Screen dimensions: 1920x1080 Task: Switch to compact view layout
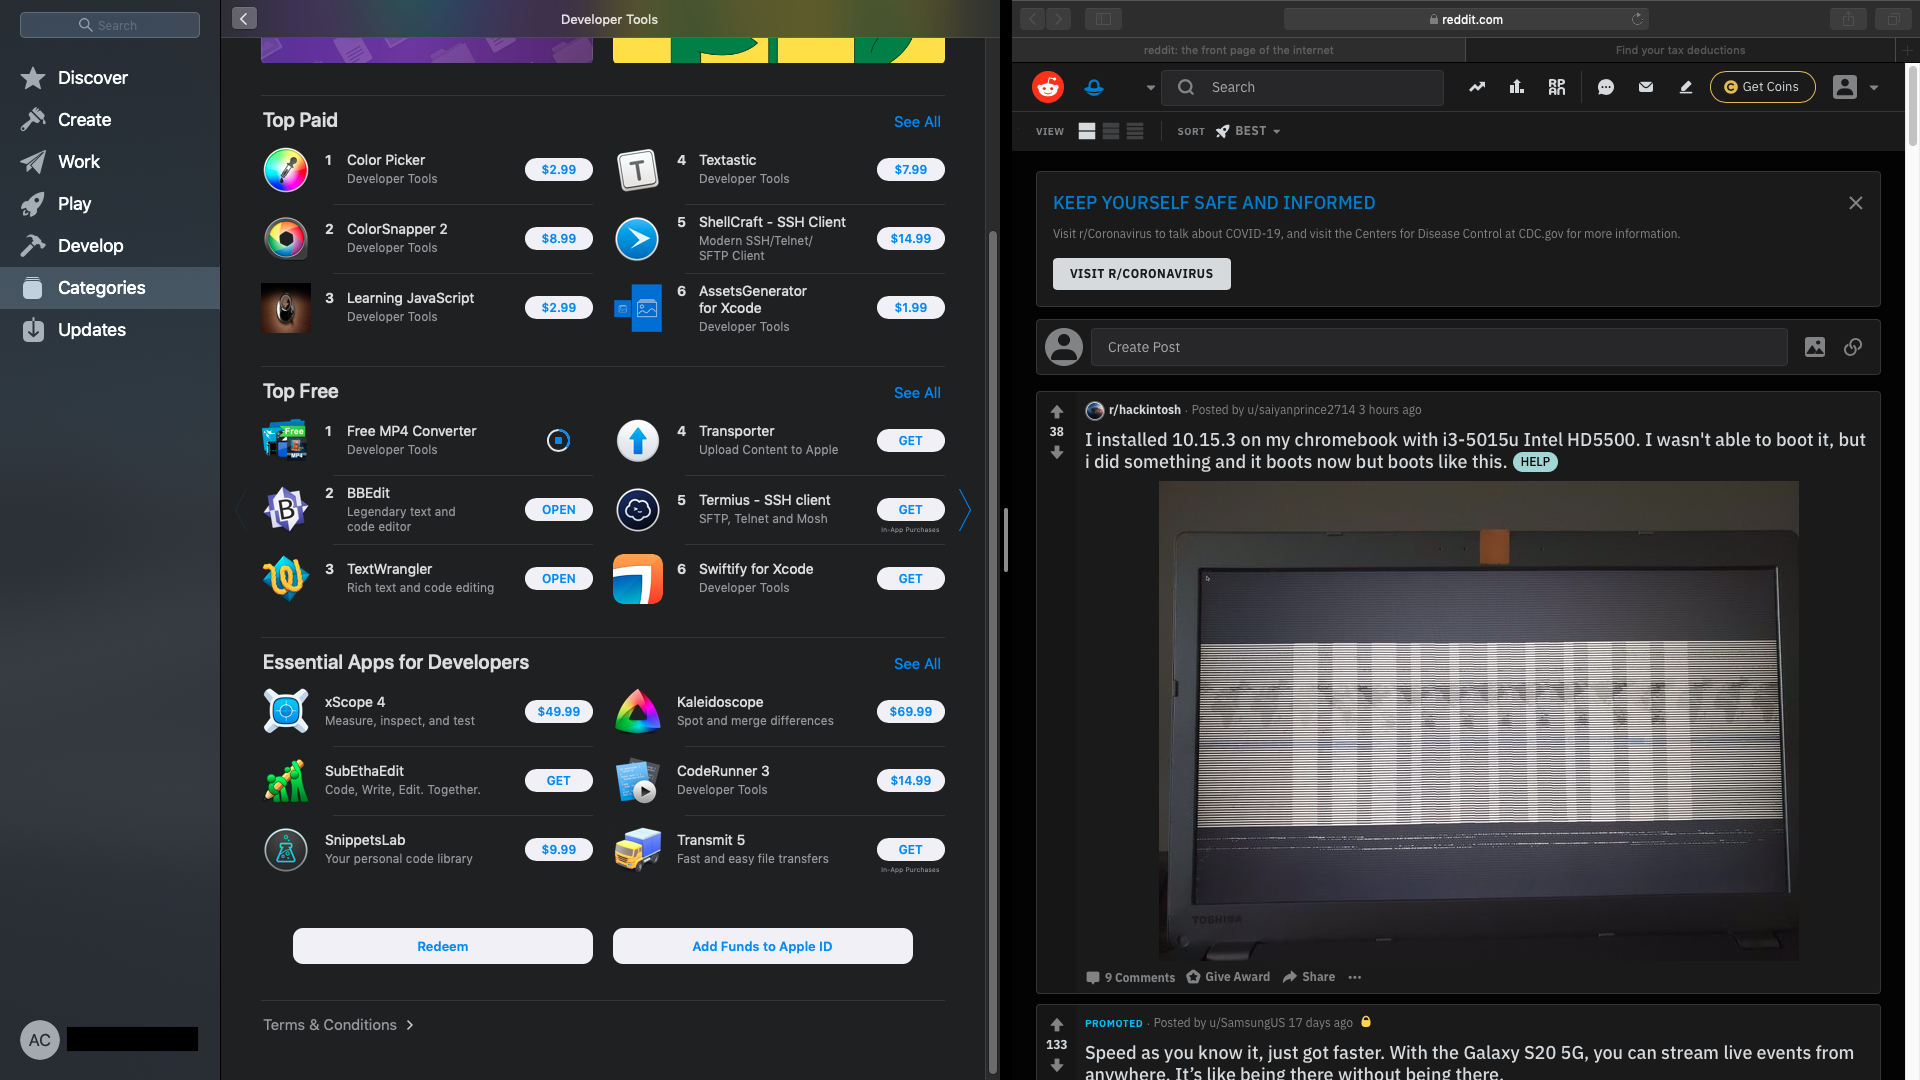click(1135, 131)
